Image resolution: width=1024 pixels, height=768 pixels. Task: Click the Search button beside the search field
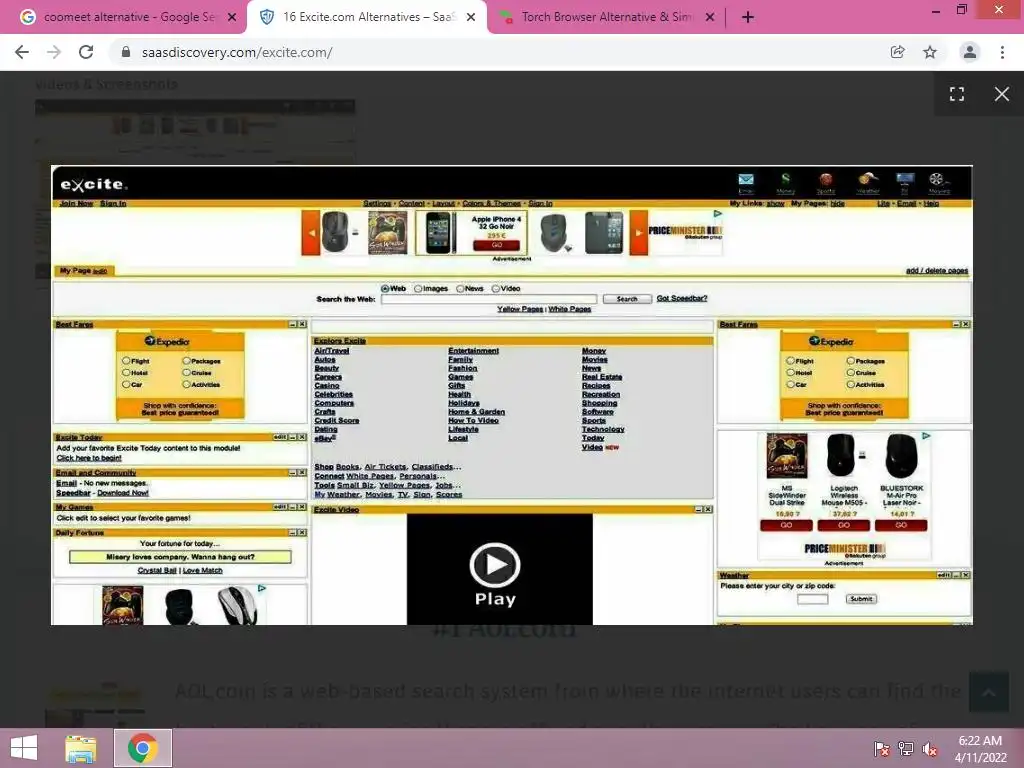(627, 299)
